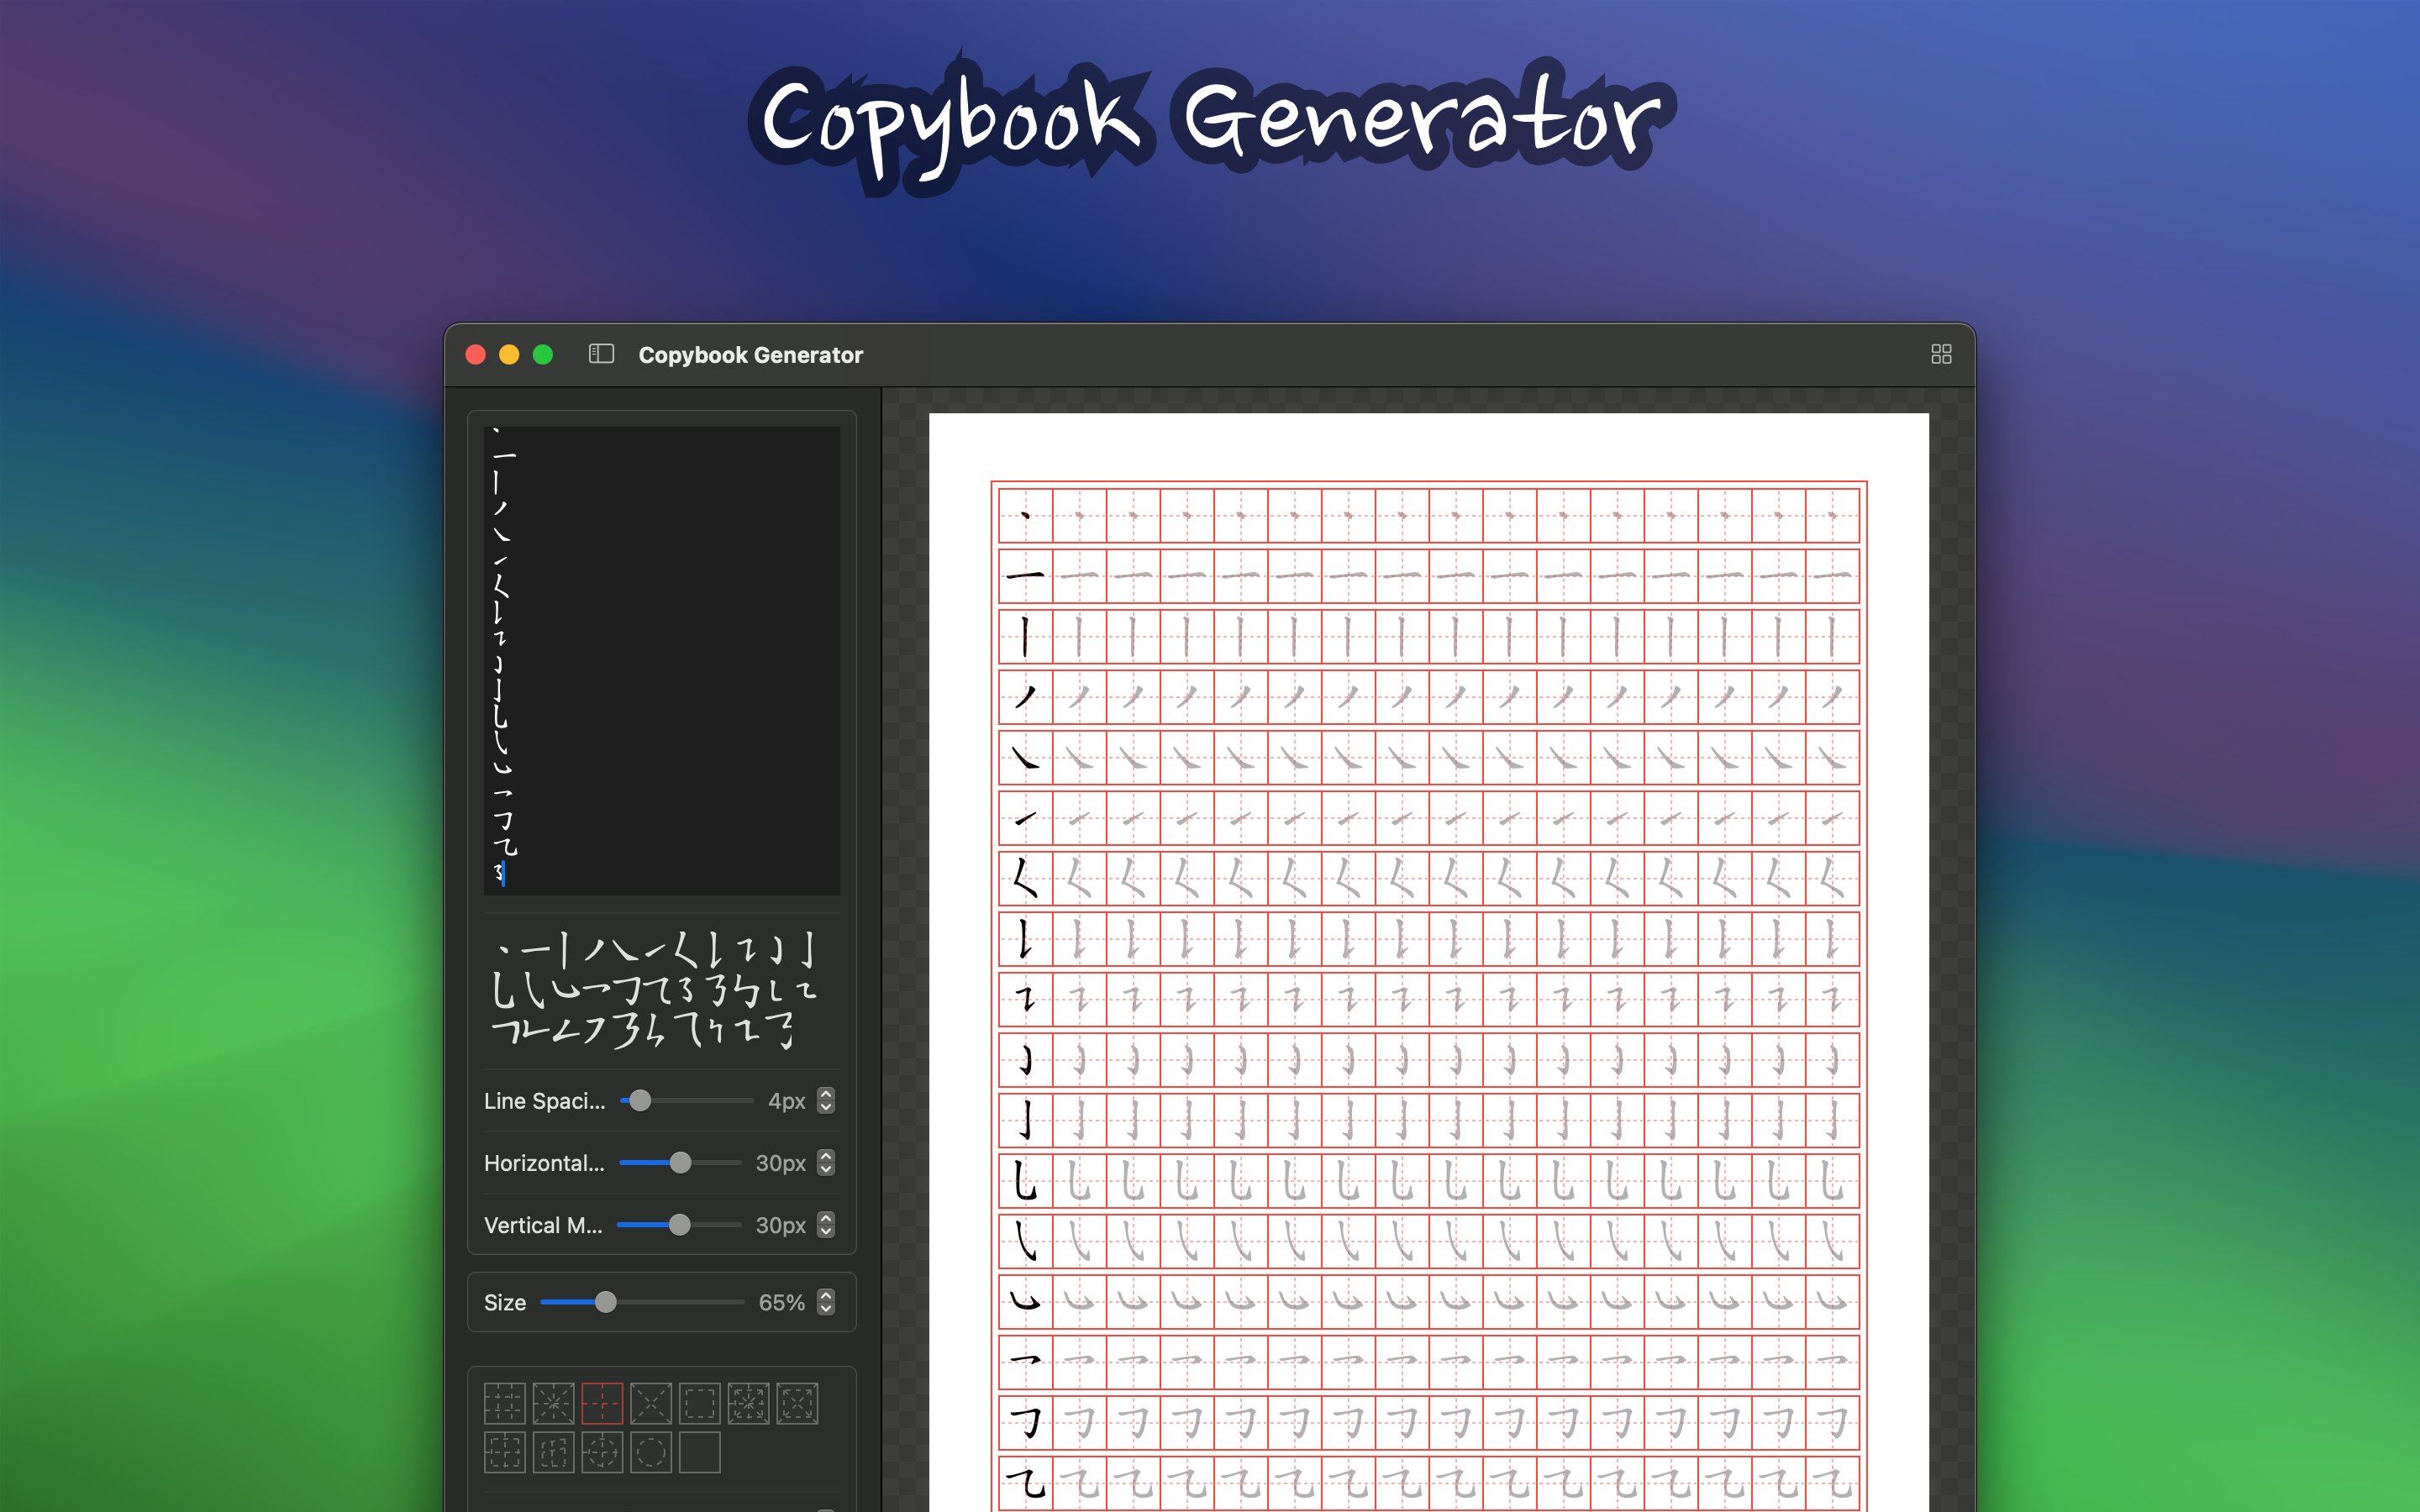Open the grid layout view icon

pos(1940,354)
